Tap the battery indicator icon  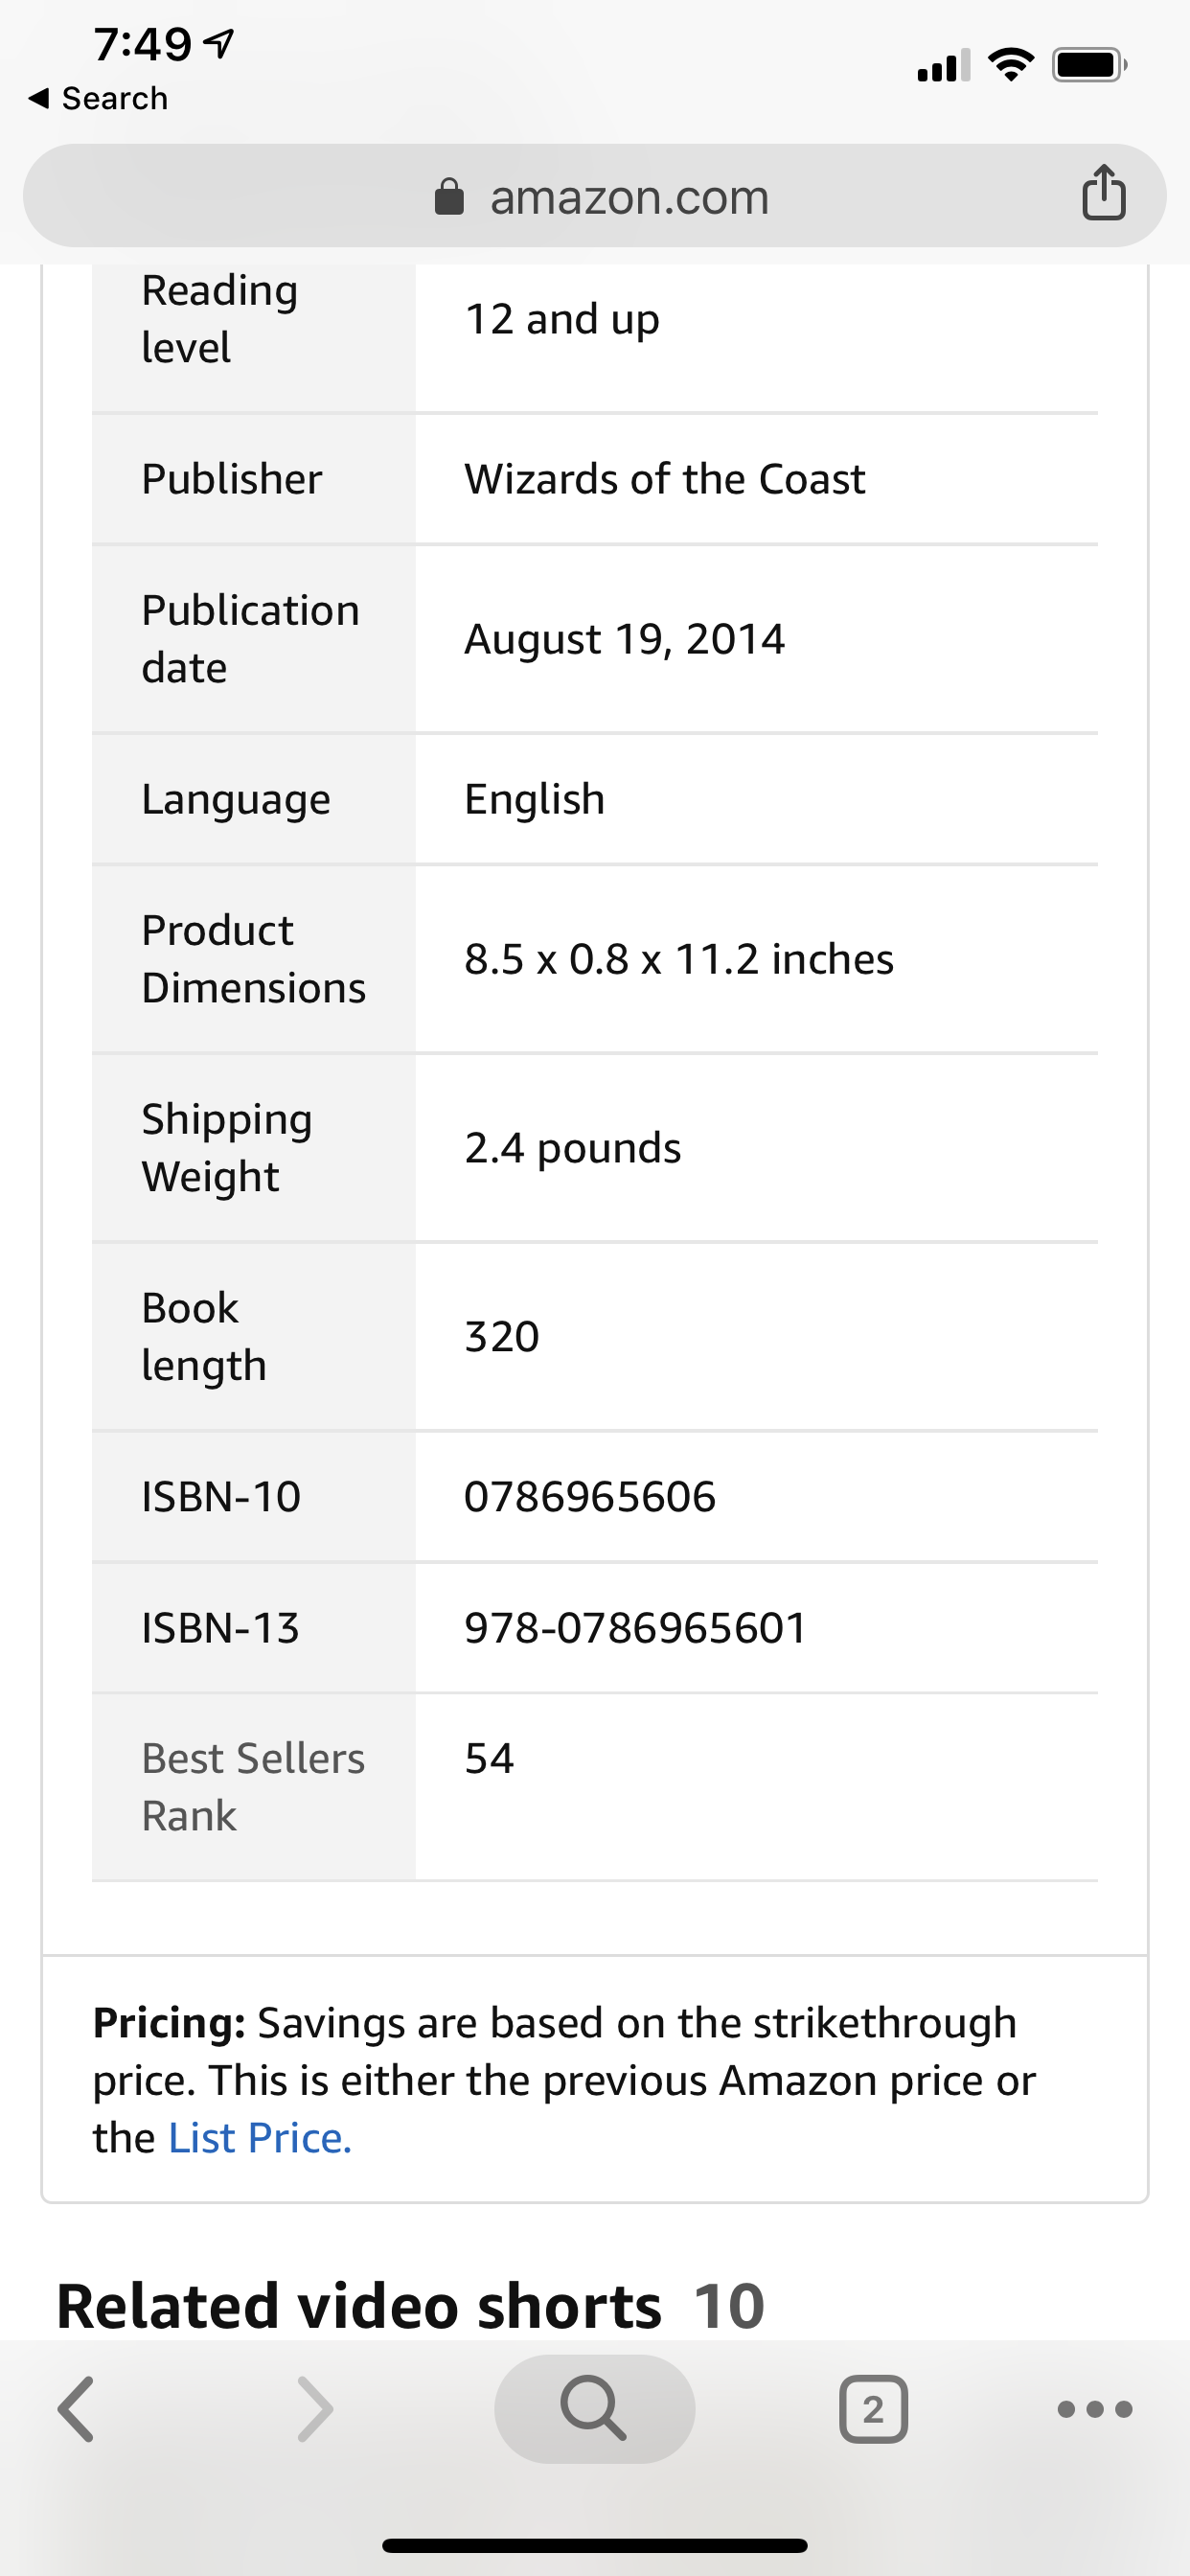tap(1090, 65)
